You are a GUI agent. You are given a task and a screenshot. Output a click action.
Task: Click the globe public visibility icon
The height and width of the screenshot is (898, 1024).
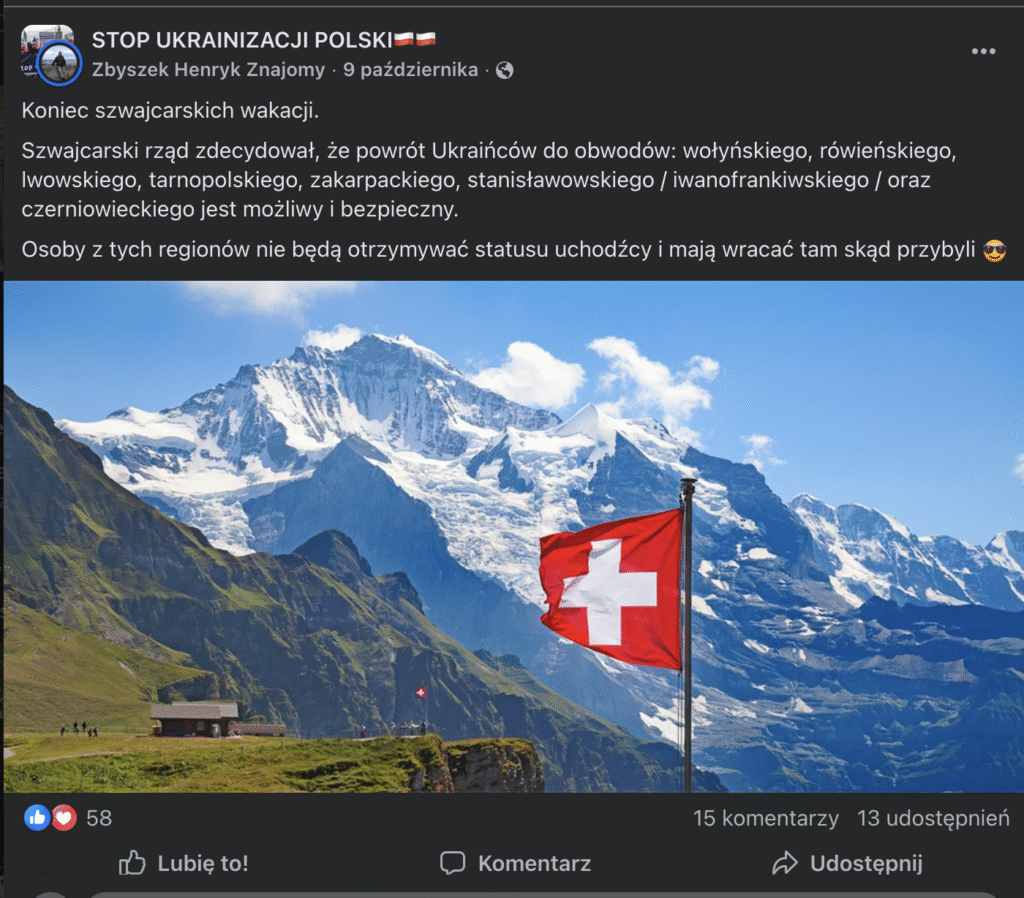coord(504,70)
